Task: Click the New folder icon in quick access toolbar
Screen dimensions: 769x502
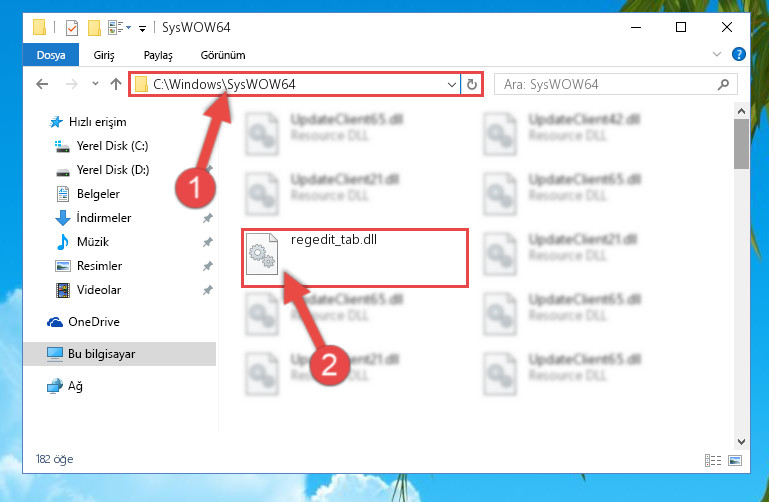Action: click(94, 27)
